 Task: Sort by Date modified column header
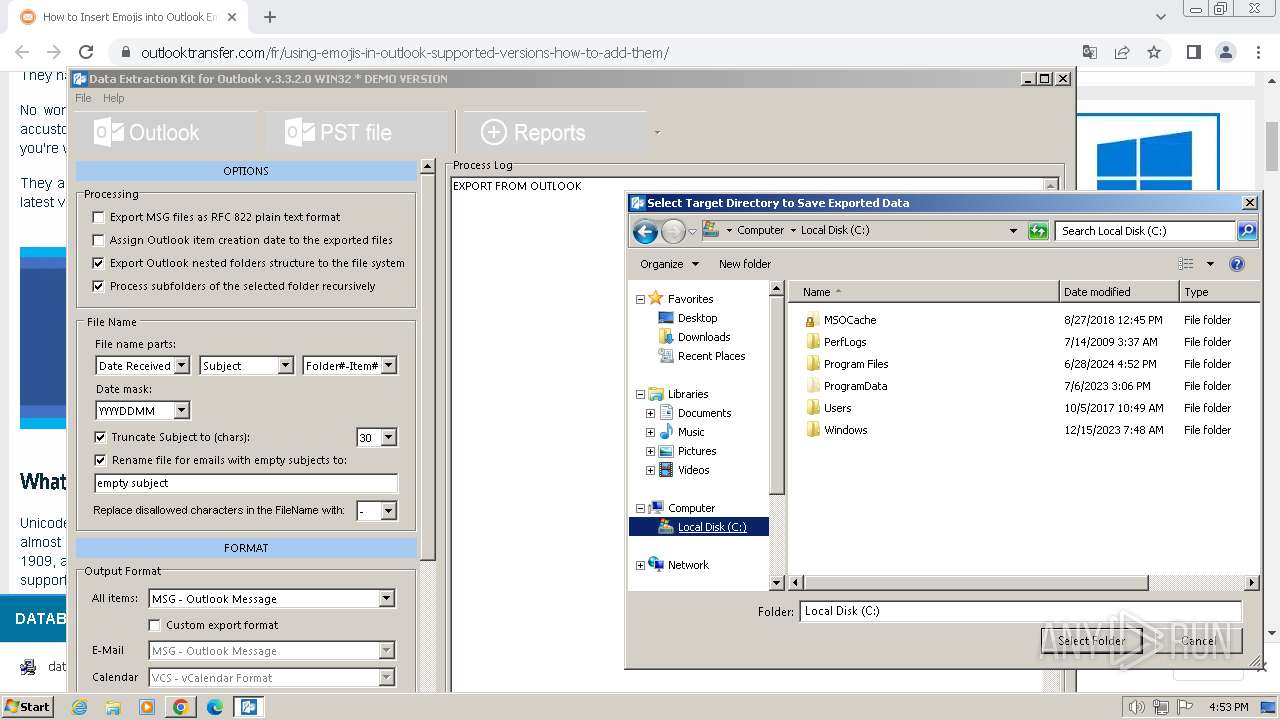(x=1119, y=292)
